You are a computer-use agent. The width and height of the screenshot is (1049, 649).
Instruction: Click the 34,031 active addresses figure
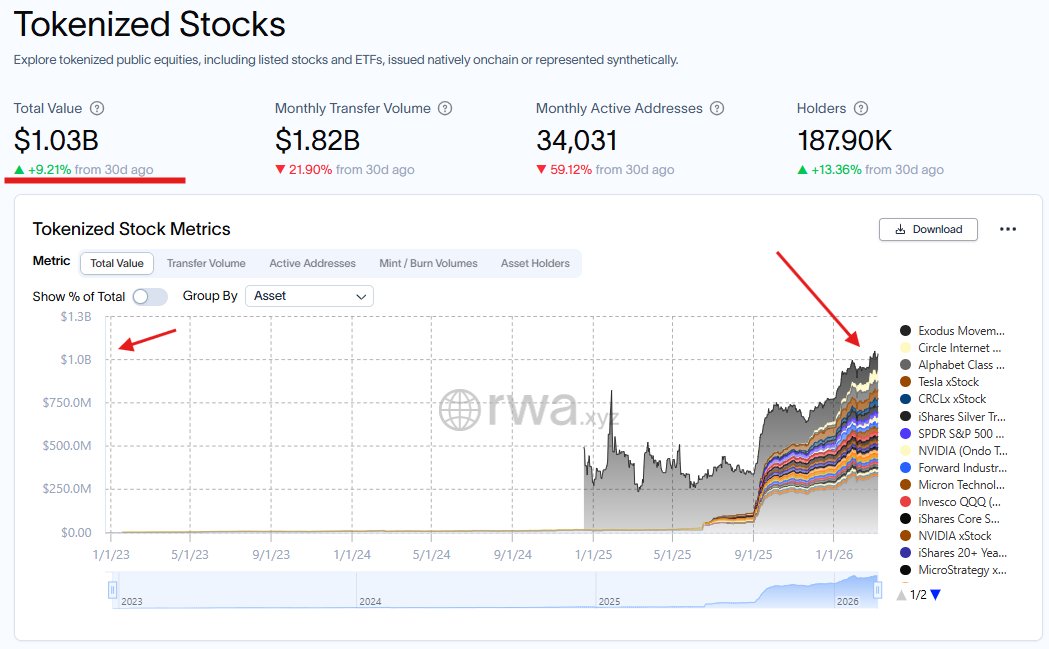[x=577, y=141]
